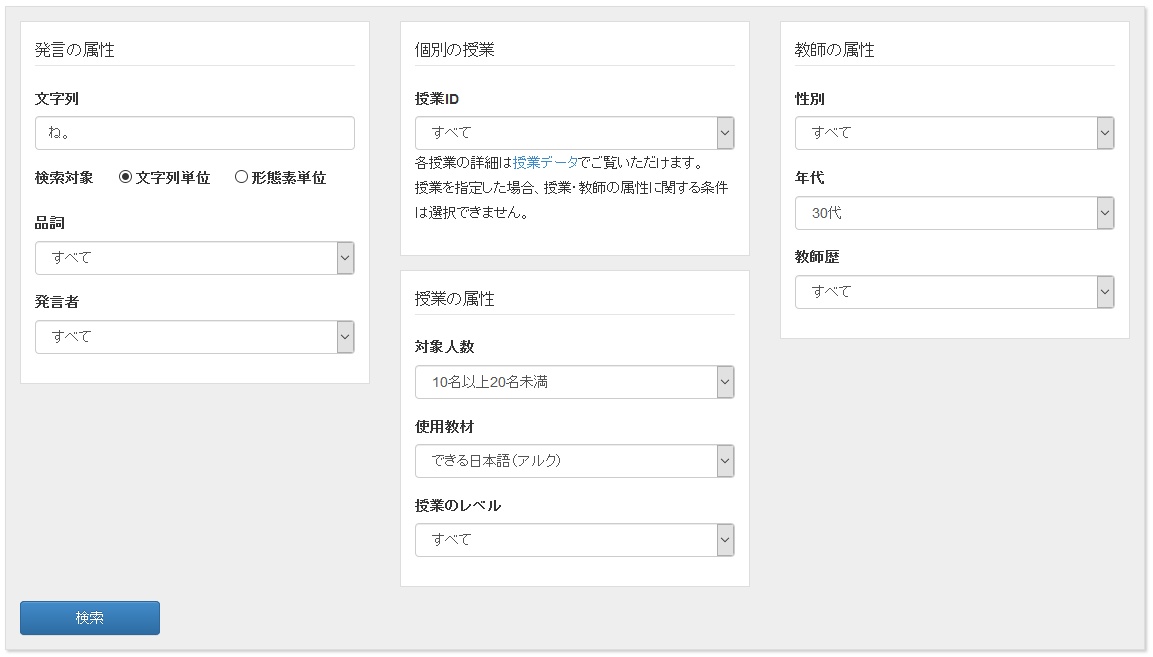Open the 性別 dropdown
The image size is (1153, 657).
pos(946,133)
